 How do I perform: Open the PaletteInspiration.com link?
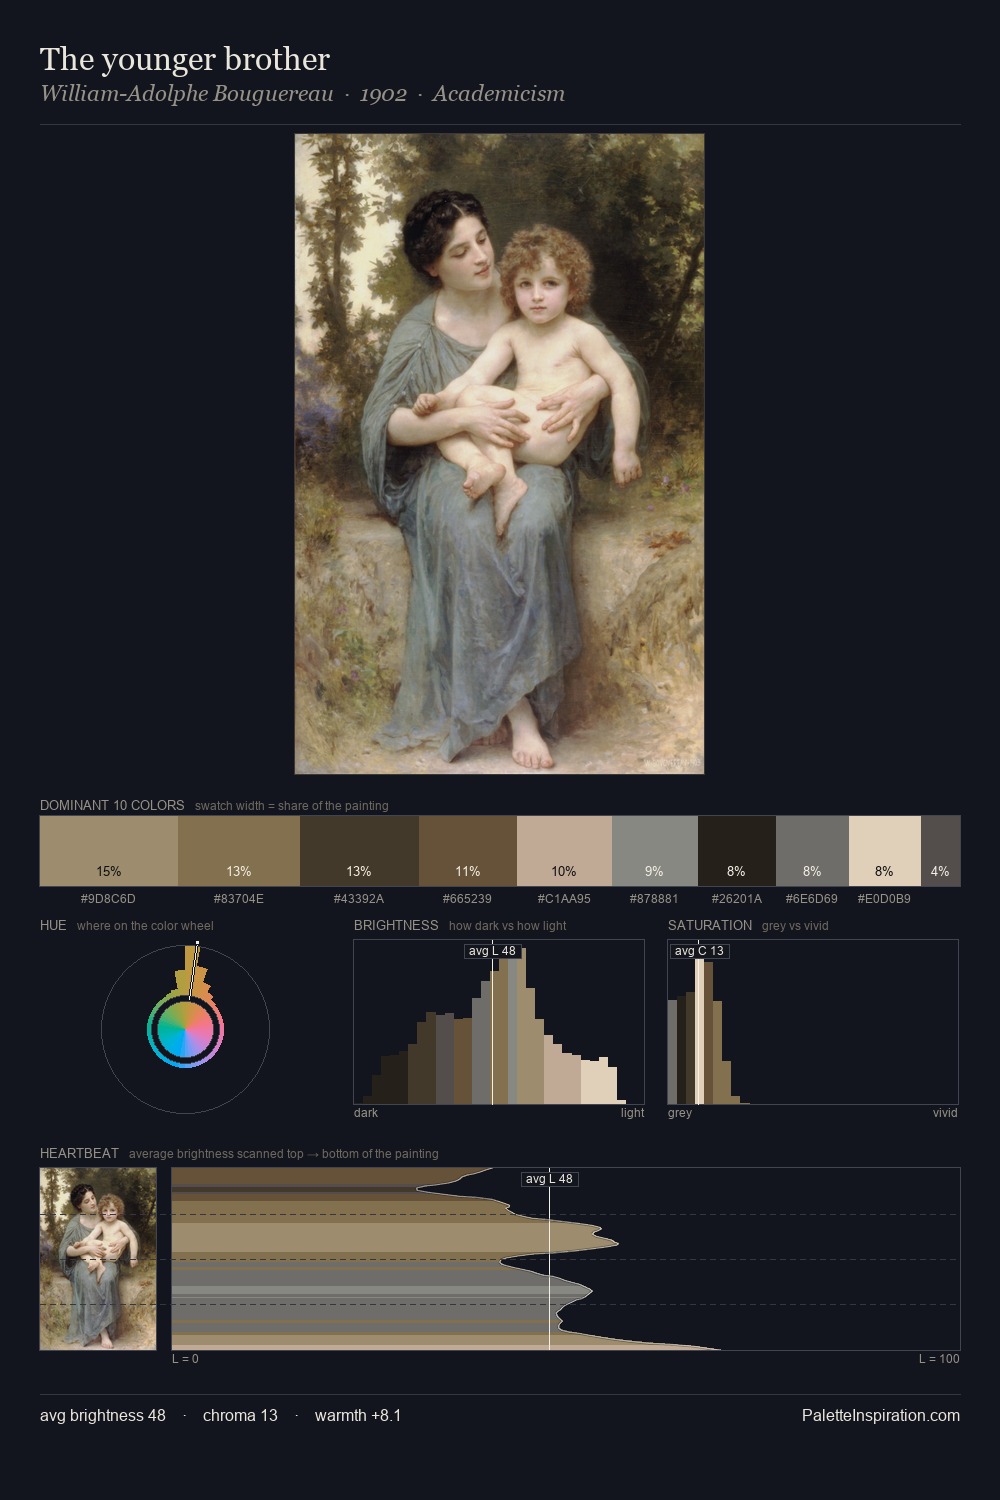click(881, 1415)
